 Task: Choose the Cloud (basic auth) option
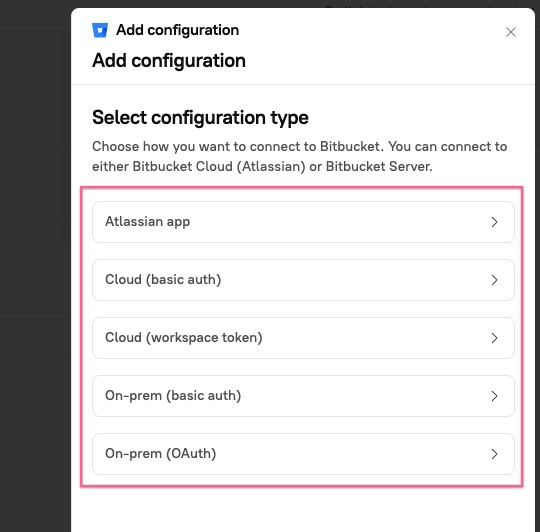tap(303, 280)
